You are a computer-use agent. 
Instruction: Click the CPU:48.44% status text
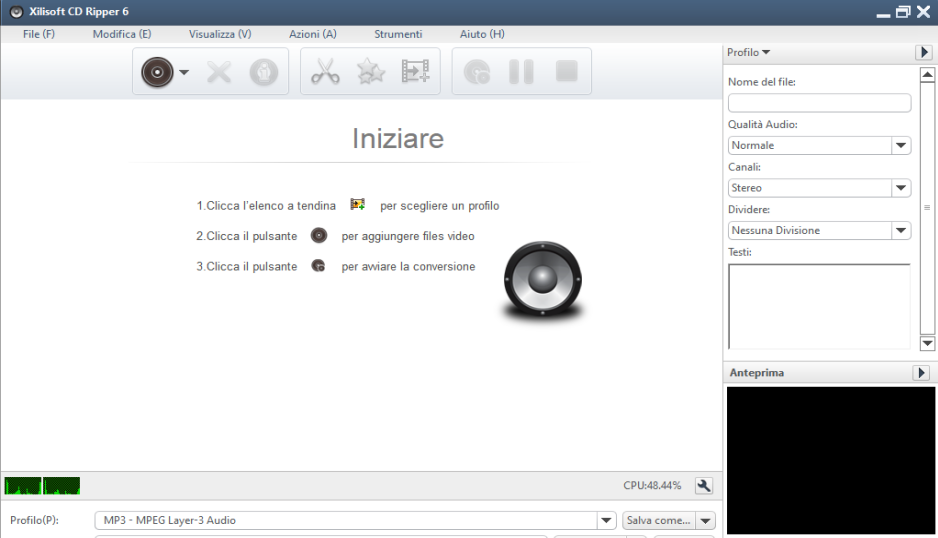[652, 485]
